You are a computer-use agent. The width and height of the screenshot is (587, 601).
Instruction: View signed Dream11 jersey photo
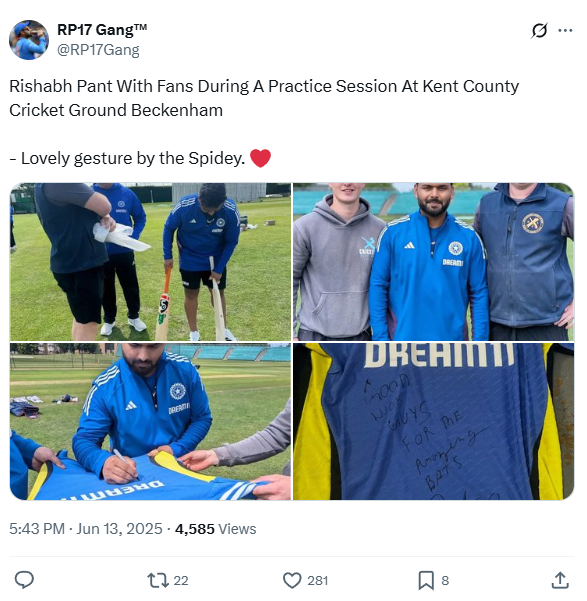(434, 422)
